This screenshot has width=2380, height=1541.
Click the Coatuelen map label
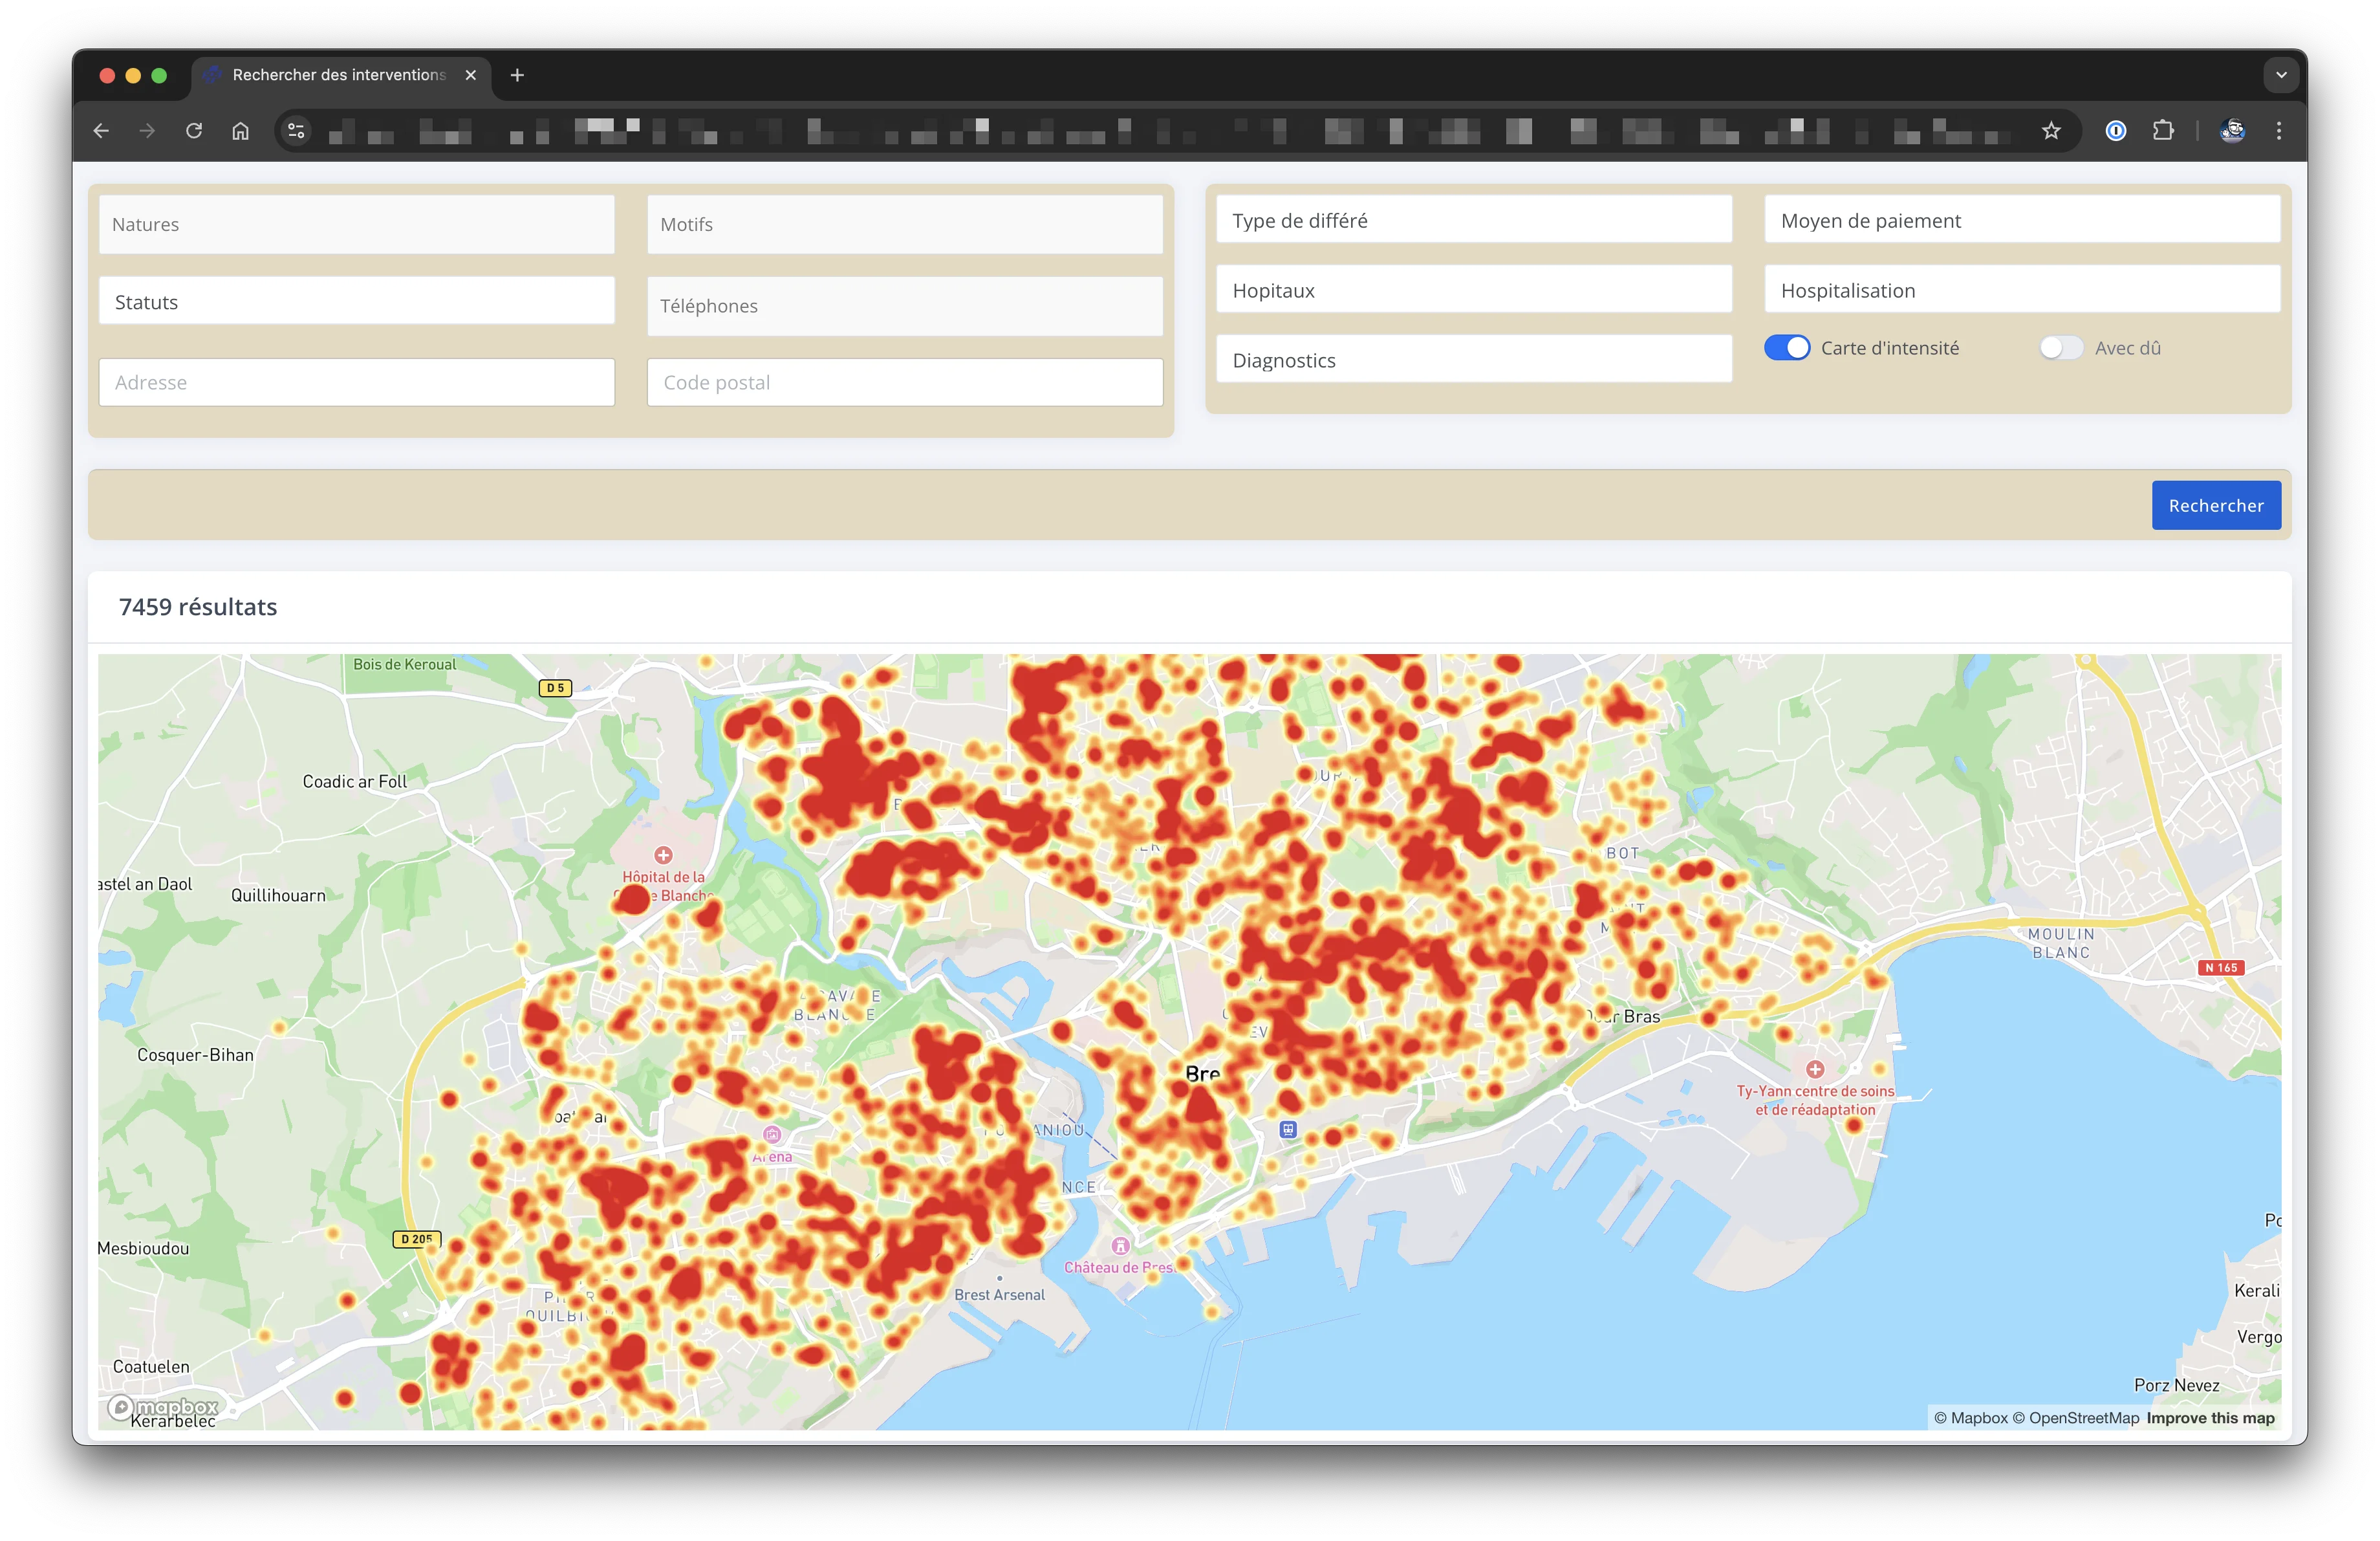151,1367
